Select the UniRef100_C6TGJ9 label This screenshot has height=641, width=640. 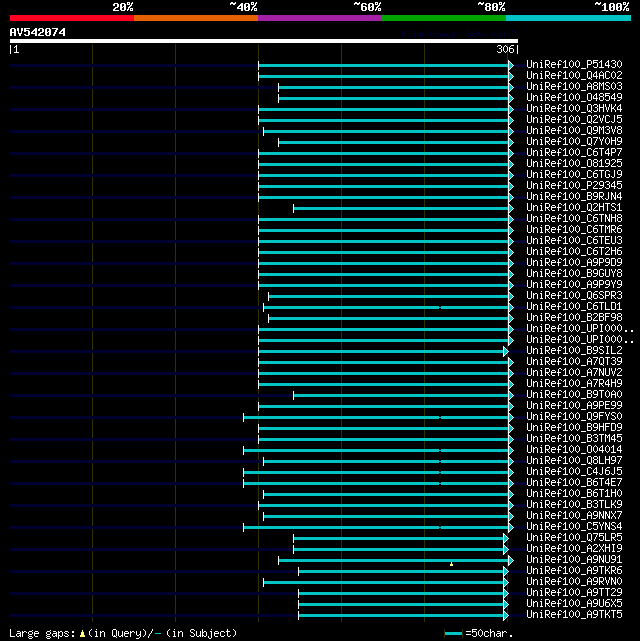574,175
